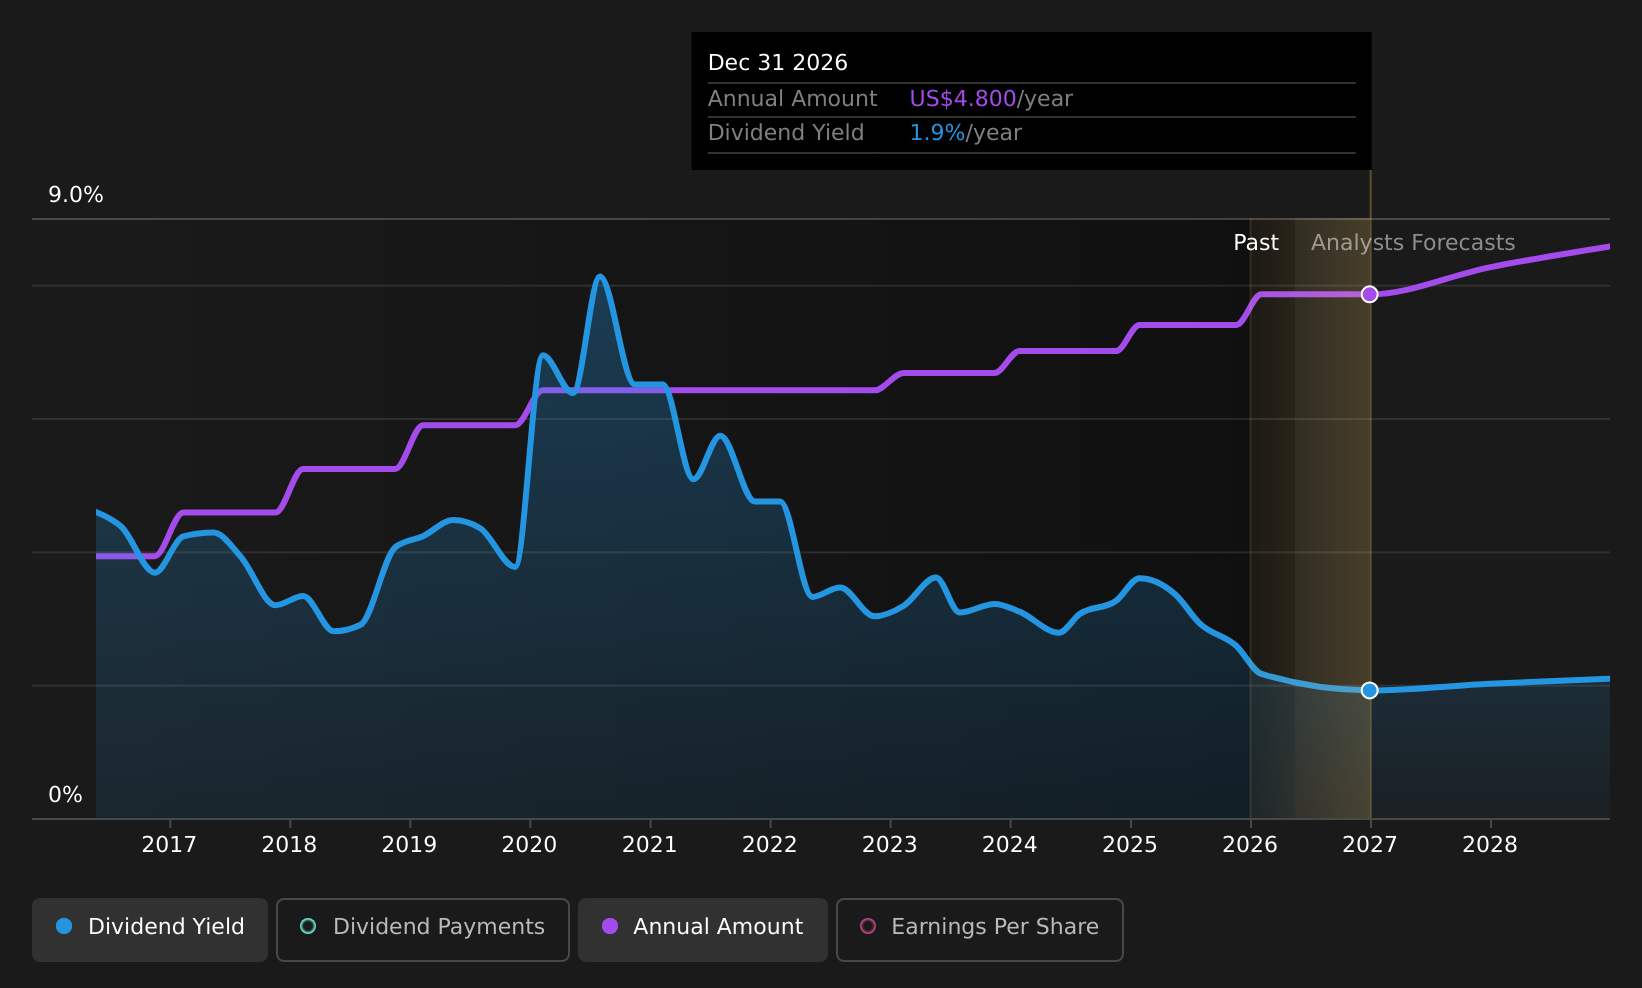
Task: Click the 1.9% dividend yield value
Action: pyautogui.click(x=937, y=133)
